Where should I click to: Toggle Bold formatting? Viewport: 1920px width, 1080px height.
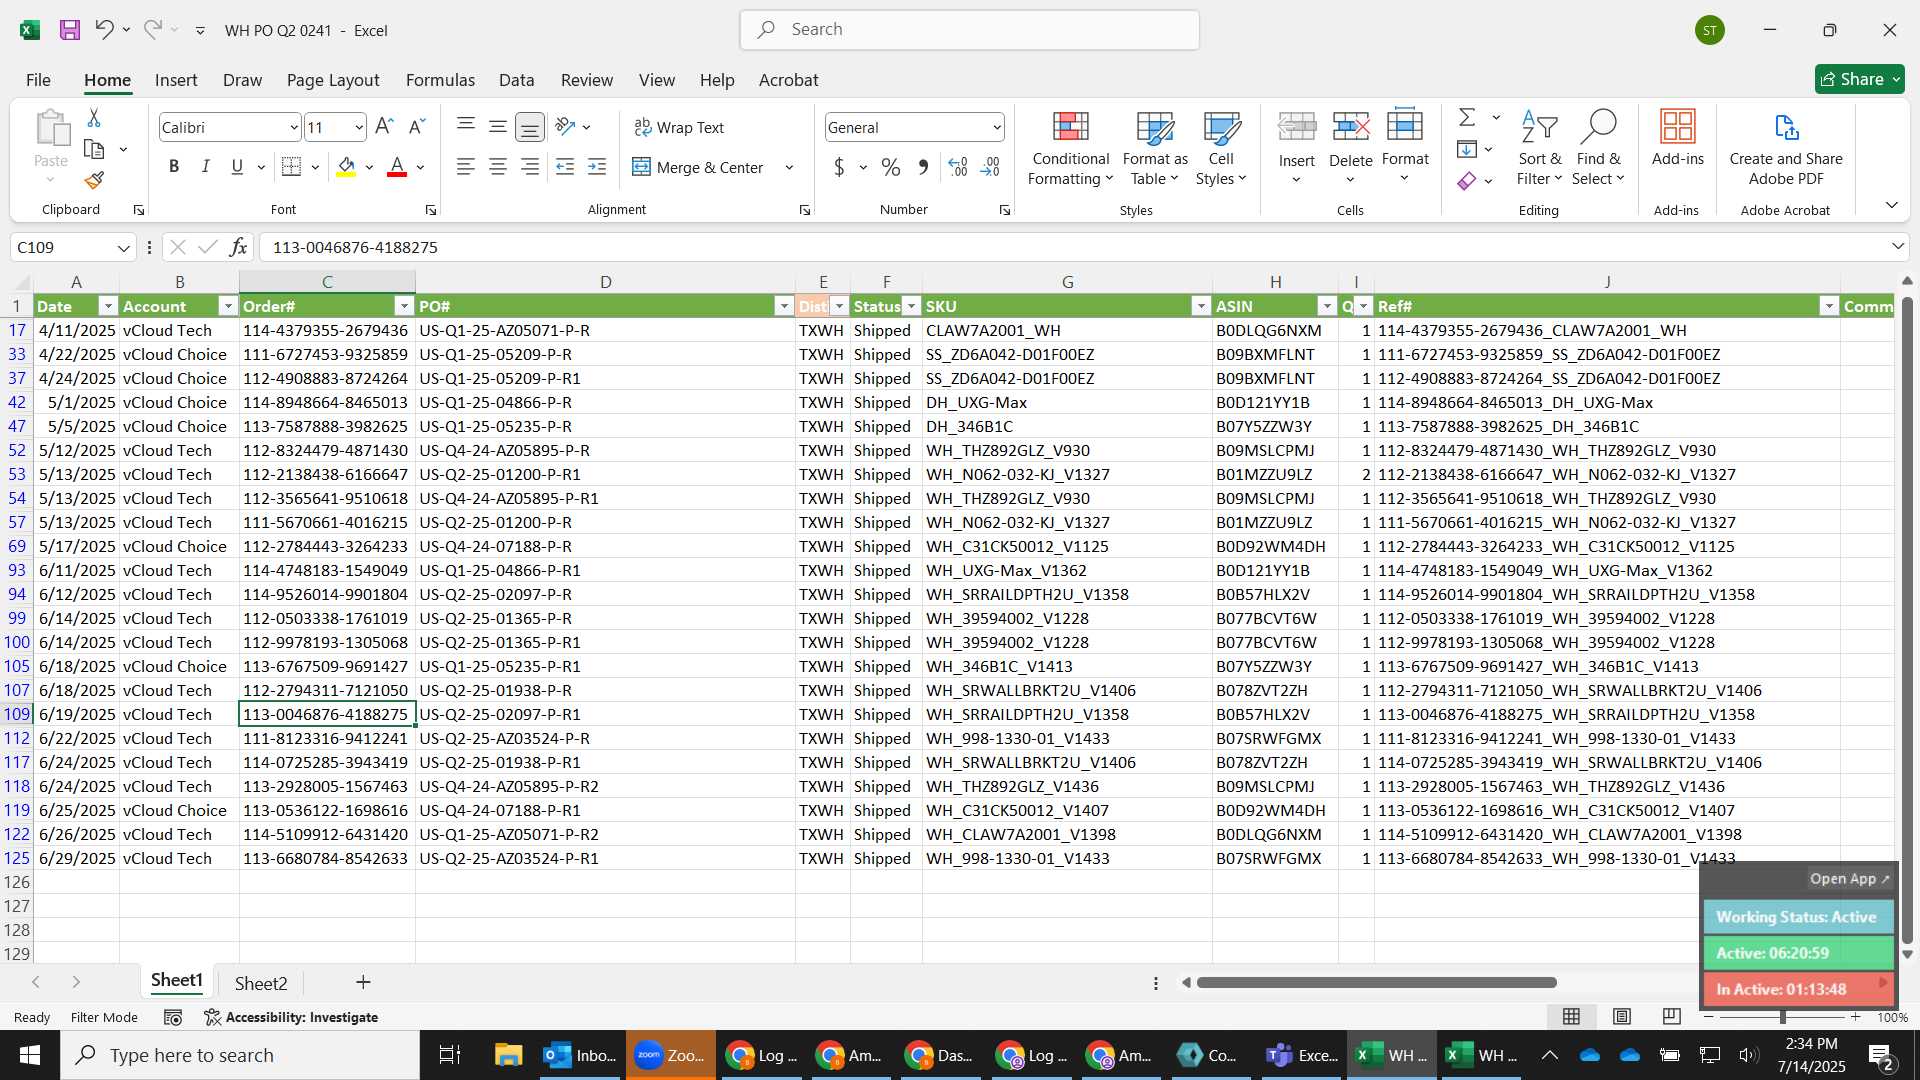pyautogui.click(x=174, y=167)
